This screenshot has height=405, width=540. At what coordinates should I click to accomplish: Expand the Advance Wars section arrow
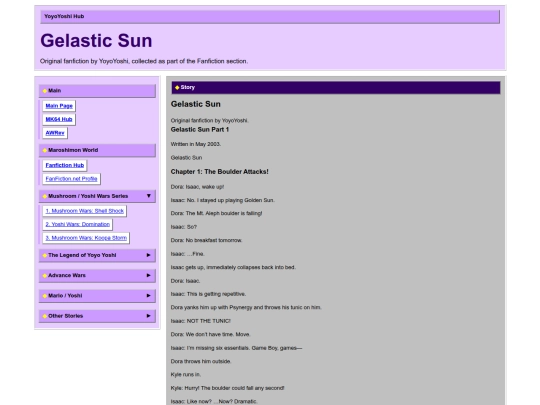pyautogui.click(x=149, y=276)
